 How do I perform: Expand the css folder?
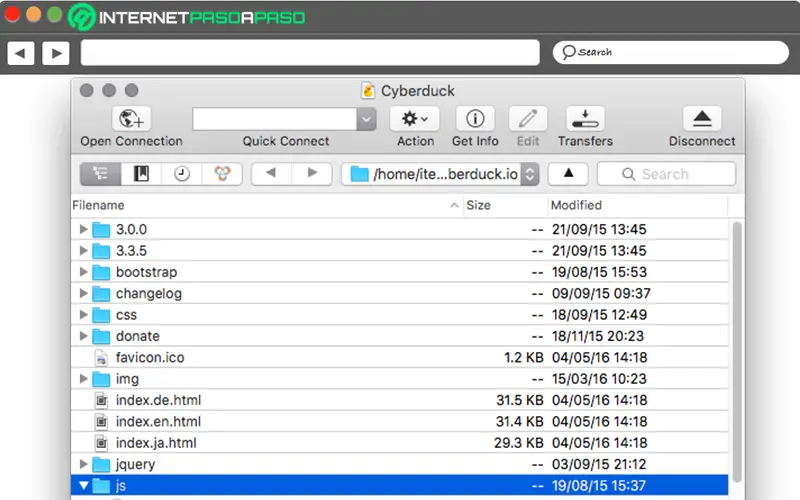[83, 315]
